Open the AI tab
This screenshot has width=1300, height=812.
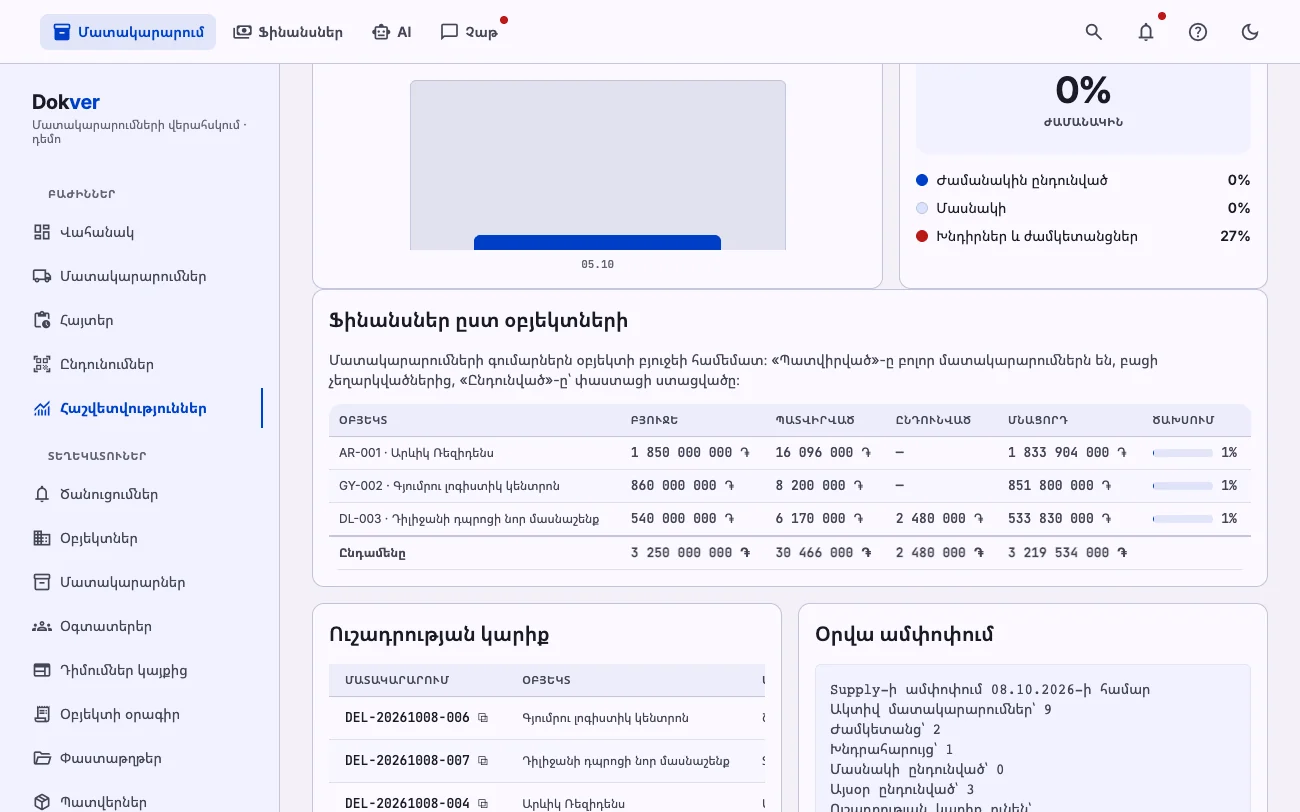click(392, 32)
